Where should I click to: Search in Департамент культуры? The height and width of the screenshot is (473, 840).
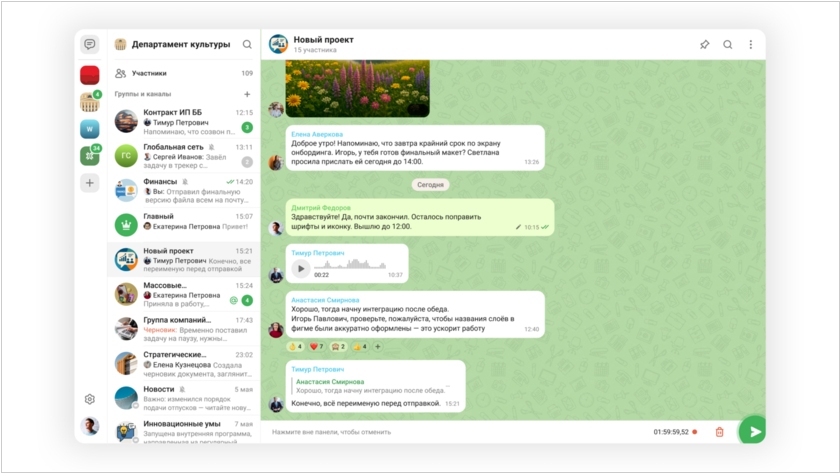tap(247, 44)
